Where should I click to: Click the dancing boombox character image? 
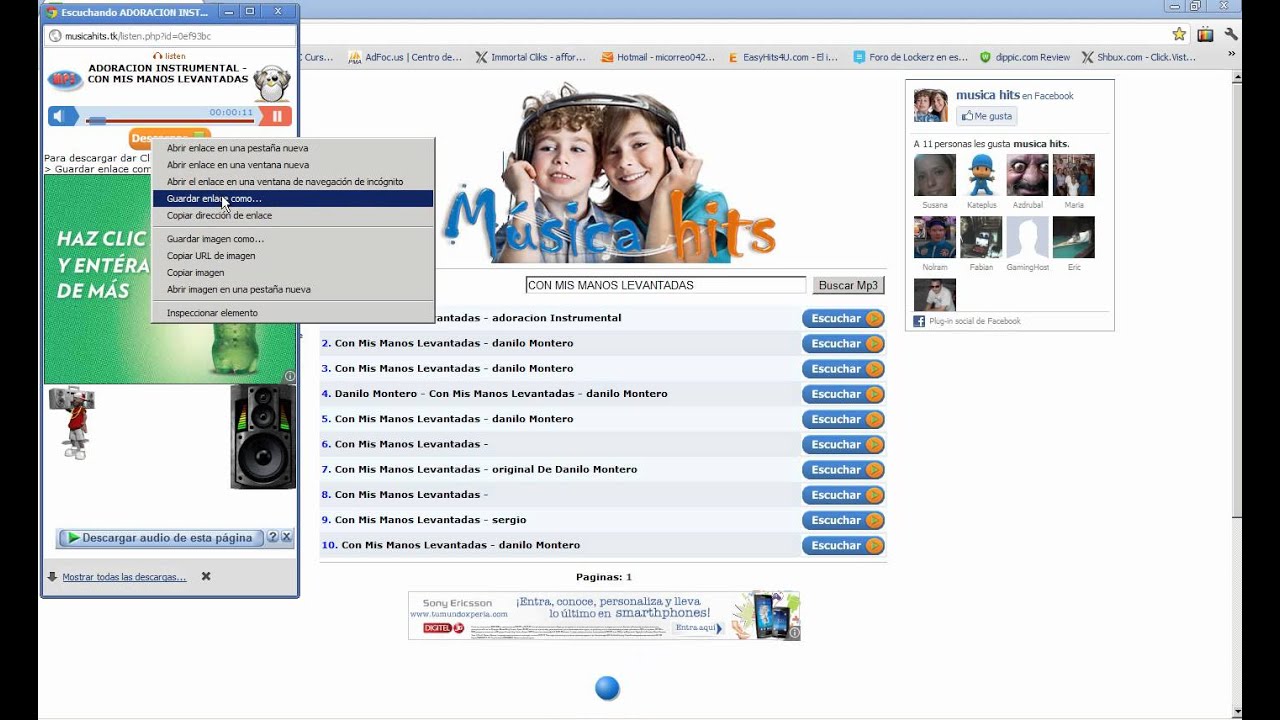tap(72, 423)
